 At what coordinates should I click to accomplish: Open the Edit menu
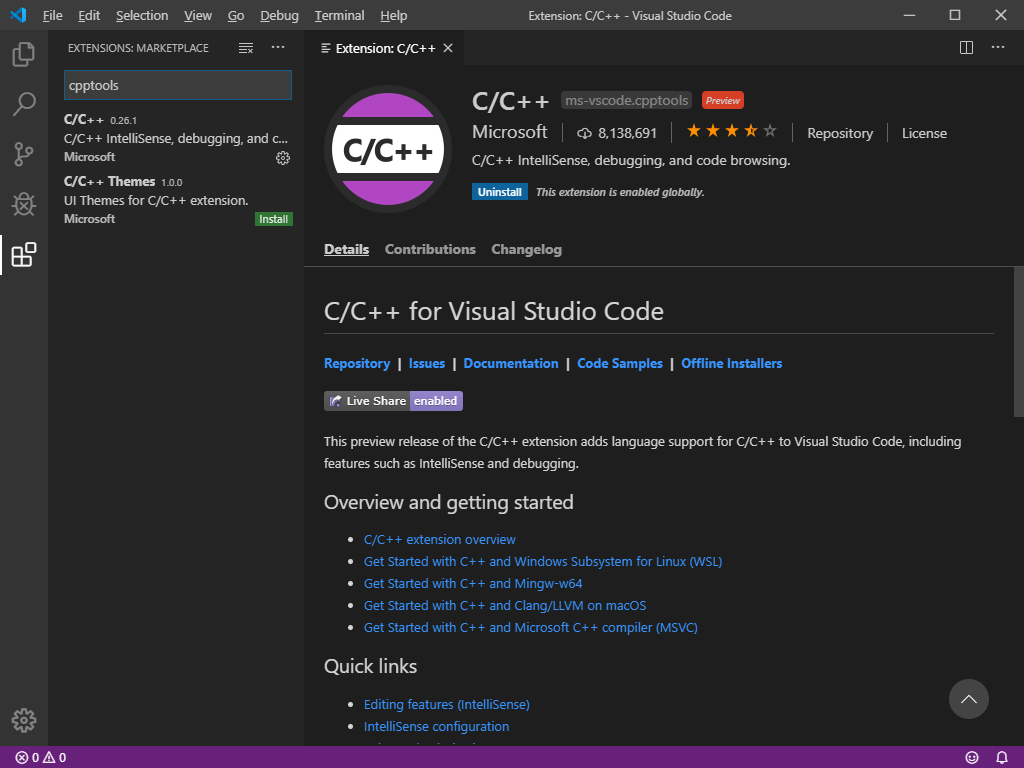point(89,15)
